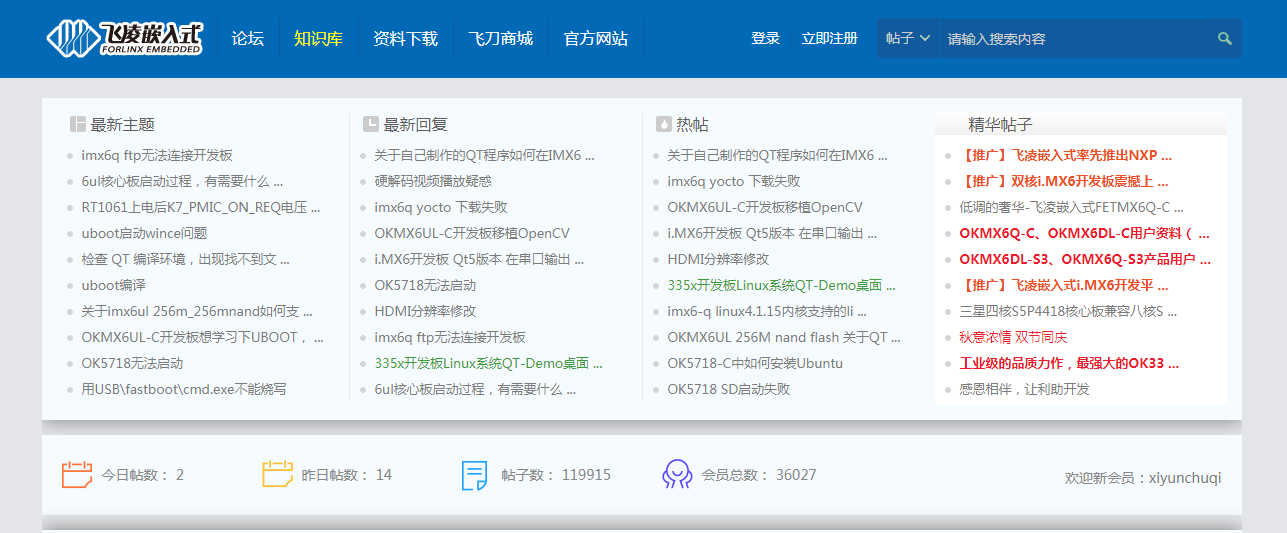Image resolution: width=1287 pixels, height=533 pixels.
Task: Open OK5718无法启动 in 最新回复 column
Action: pyautogui.click(x=425, y=285)
